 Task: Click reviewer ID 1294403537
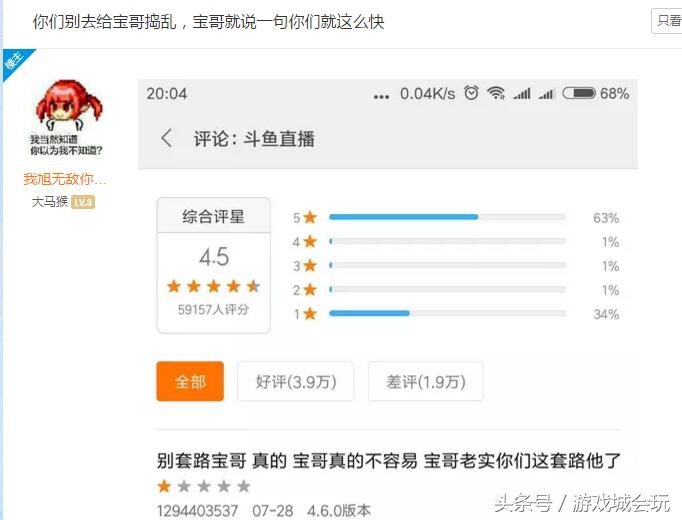197,510
